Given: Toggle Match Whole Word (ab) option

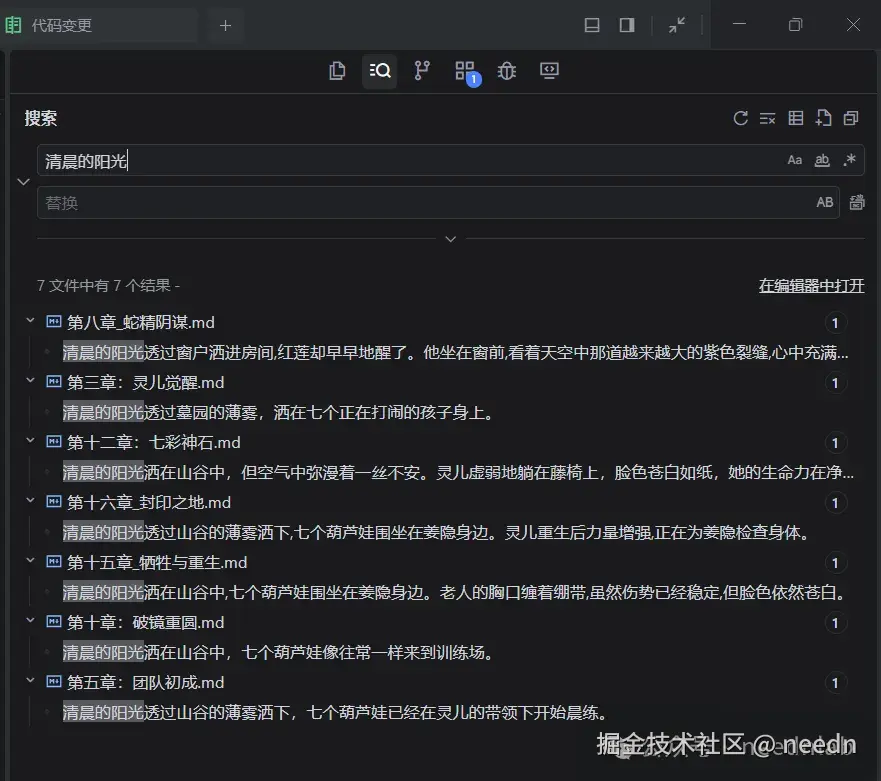Looking at the screenshot, I should pos(822,160).
